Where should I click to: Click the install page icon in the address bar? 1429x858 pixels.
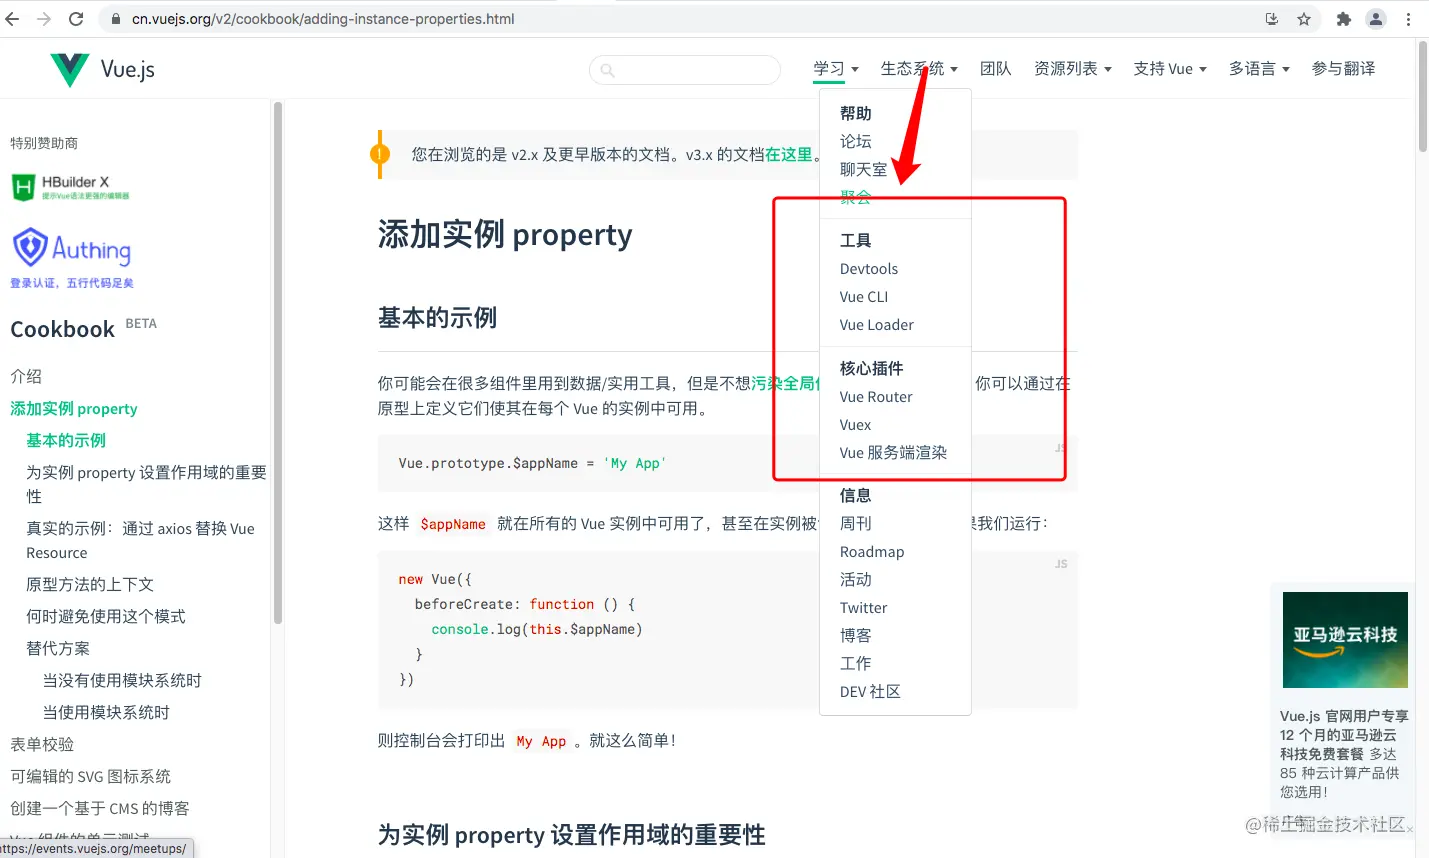(1272, 19)
